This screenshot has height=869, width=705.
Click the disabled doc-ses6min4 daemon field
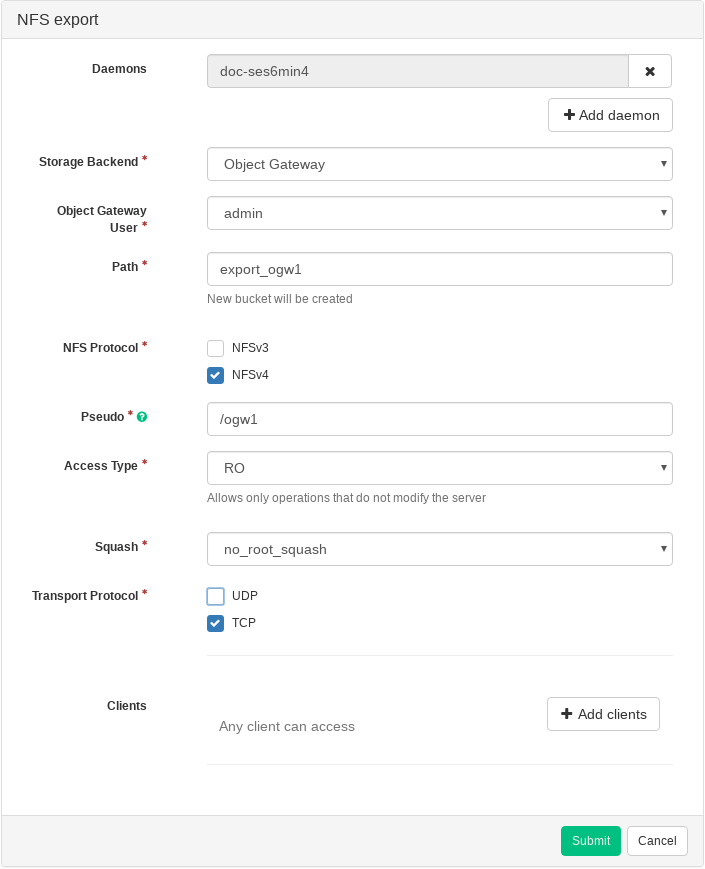(x=417, y=71)
